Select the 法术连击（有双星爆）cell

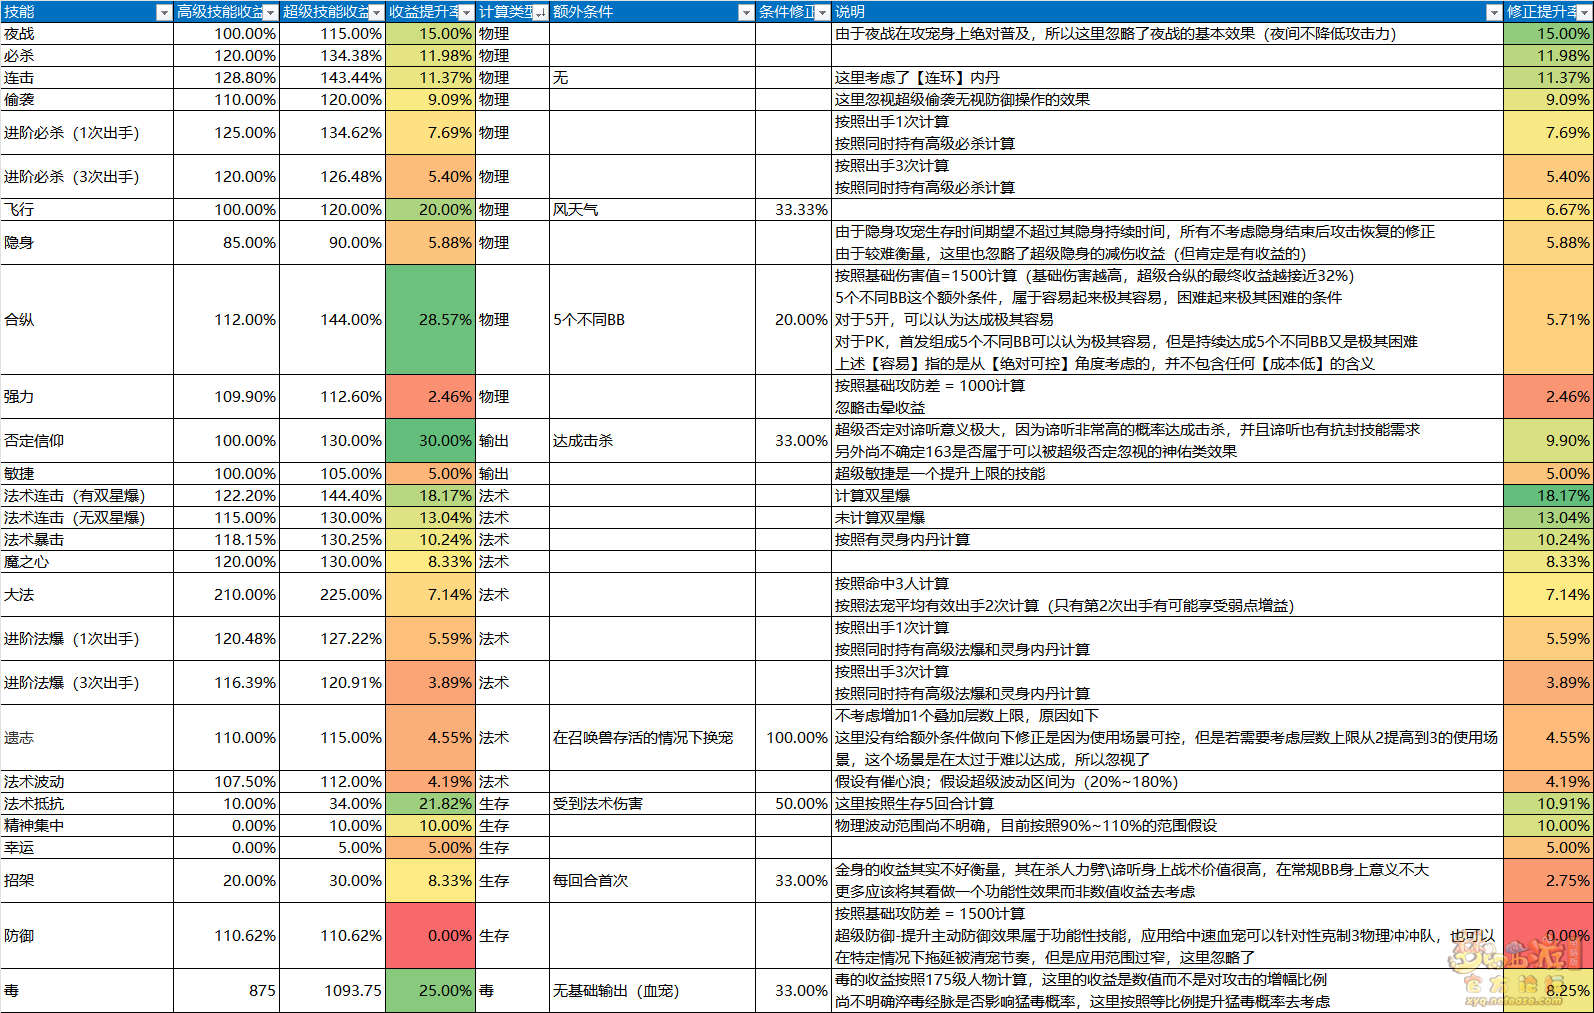(87, 496)
